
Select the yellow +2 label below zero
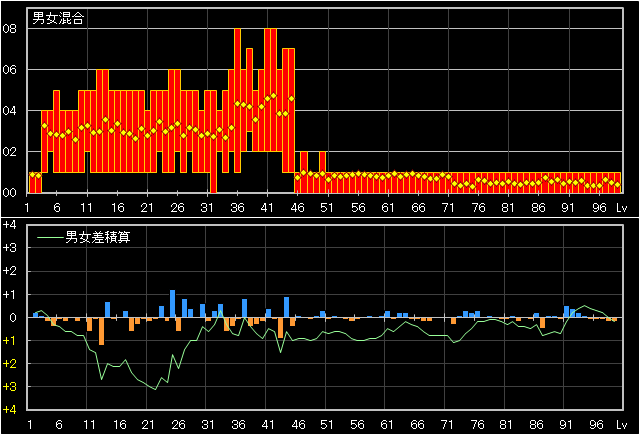click(9, 364)
